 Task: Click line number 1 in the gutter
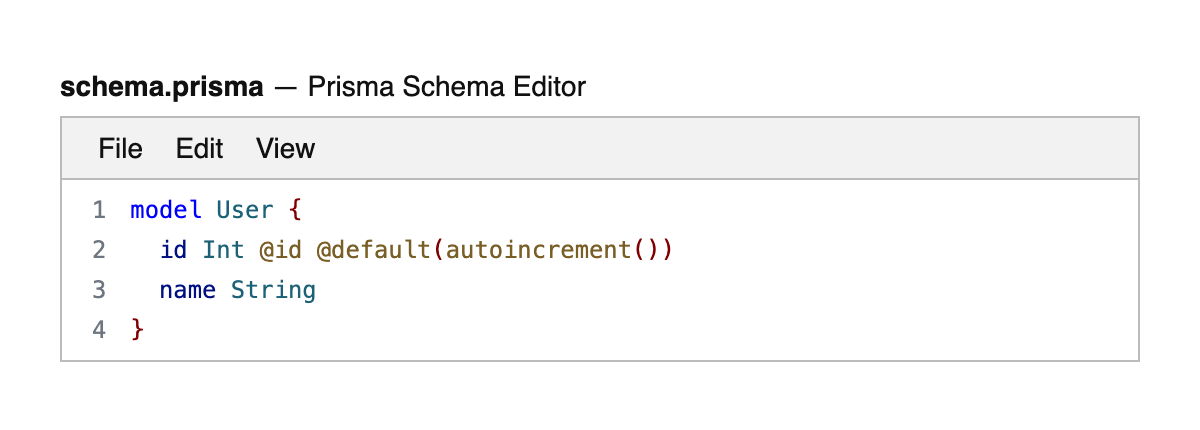pyautogui.click(x=98, y=210)
